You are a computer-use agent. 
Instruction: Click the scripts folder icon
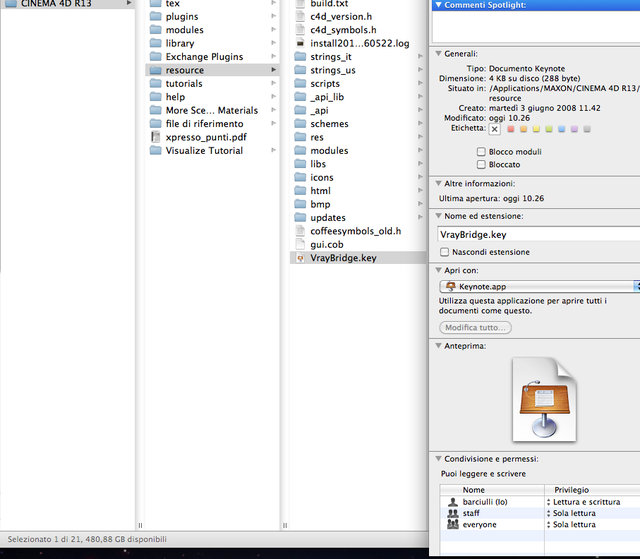coord(300,83)
